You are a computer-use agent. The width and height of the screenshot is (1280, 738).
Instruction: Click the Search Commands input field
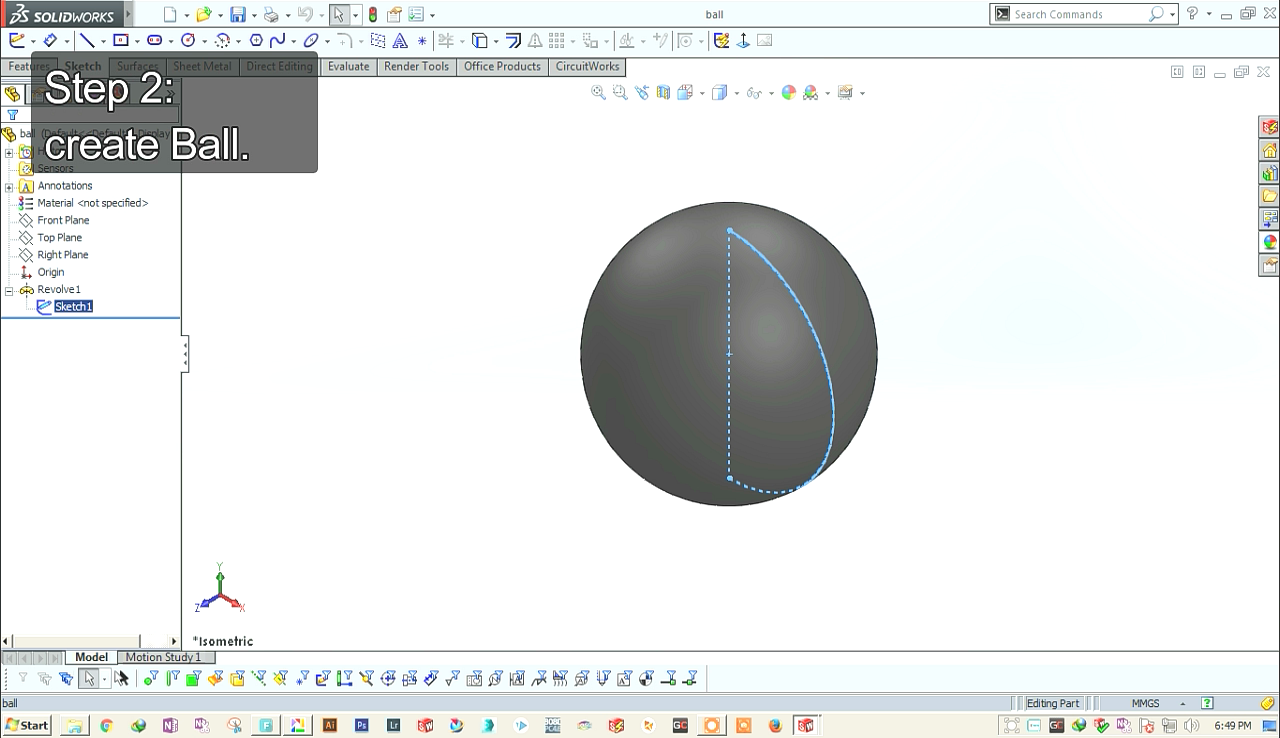1079,14
